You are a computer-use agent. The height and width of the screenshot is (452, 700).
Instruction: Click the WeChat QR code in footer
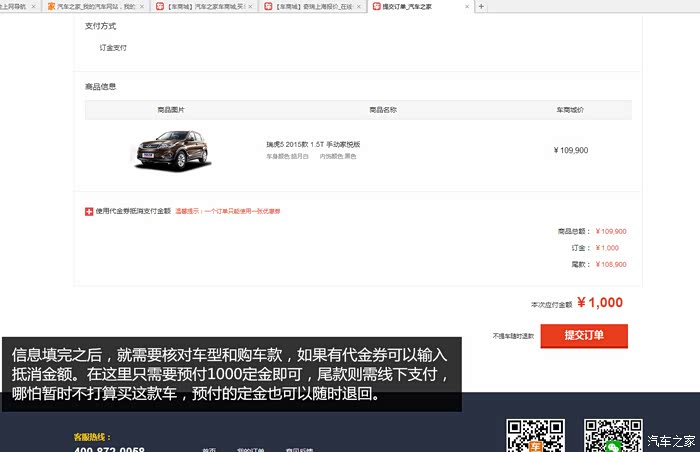613,435
